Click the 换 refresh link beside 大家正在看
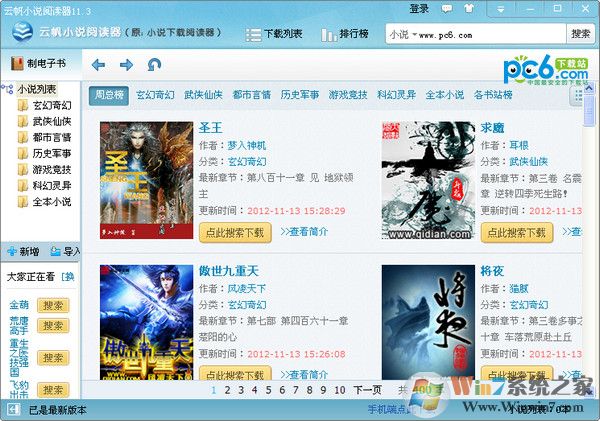The image size is (600, 421). (x=68, y=276)
